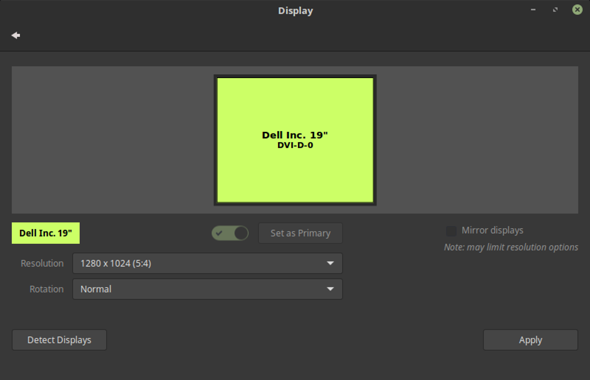Restore the Display window size
This screenshot has width=590, height=380.
click(x=555, y=10)
